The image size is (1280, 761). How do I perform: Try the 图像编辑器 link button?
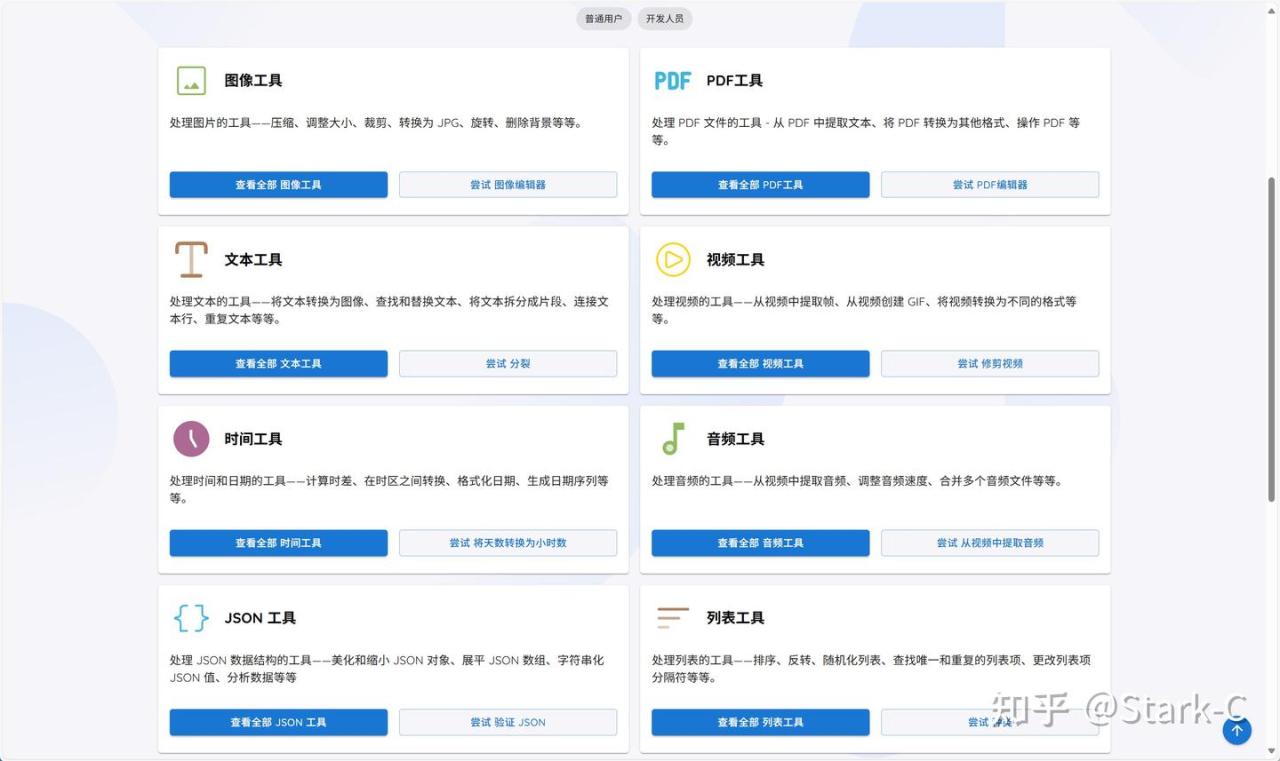click(508, 185)
